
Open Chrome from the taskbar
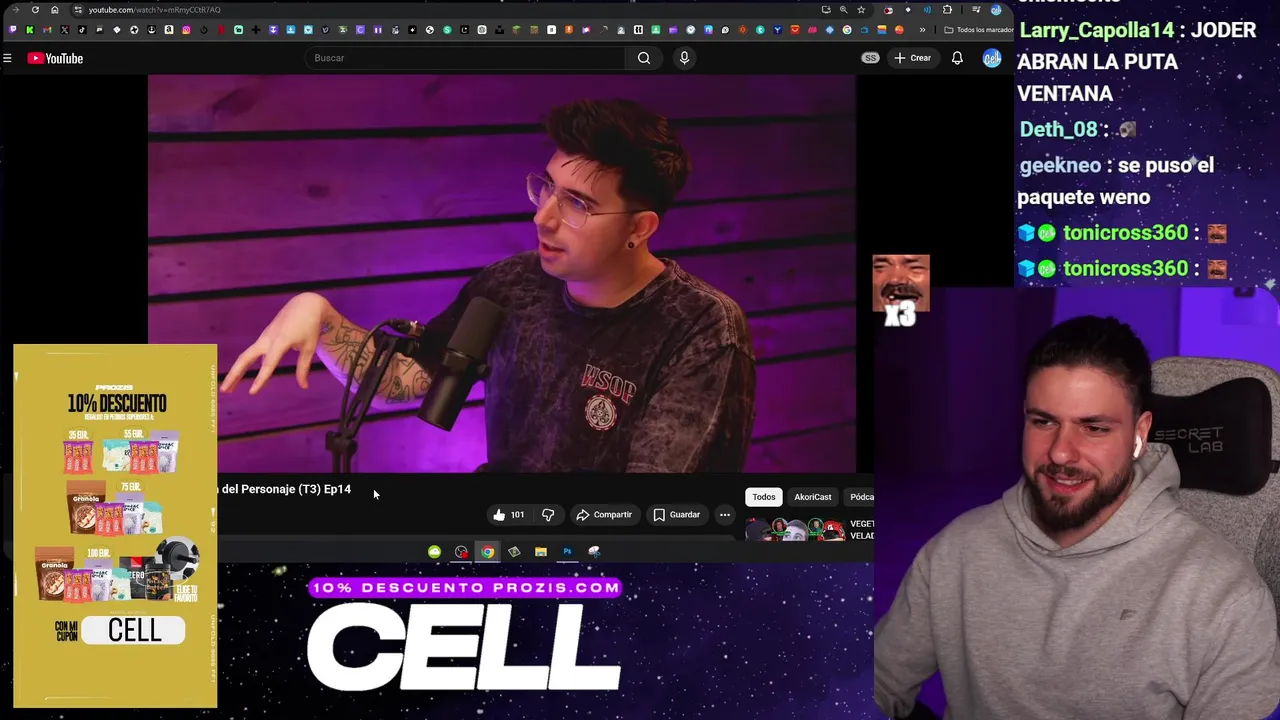pos(487,552)
